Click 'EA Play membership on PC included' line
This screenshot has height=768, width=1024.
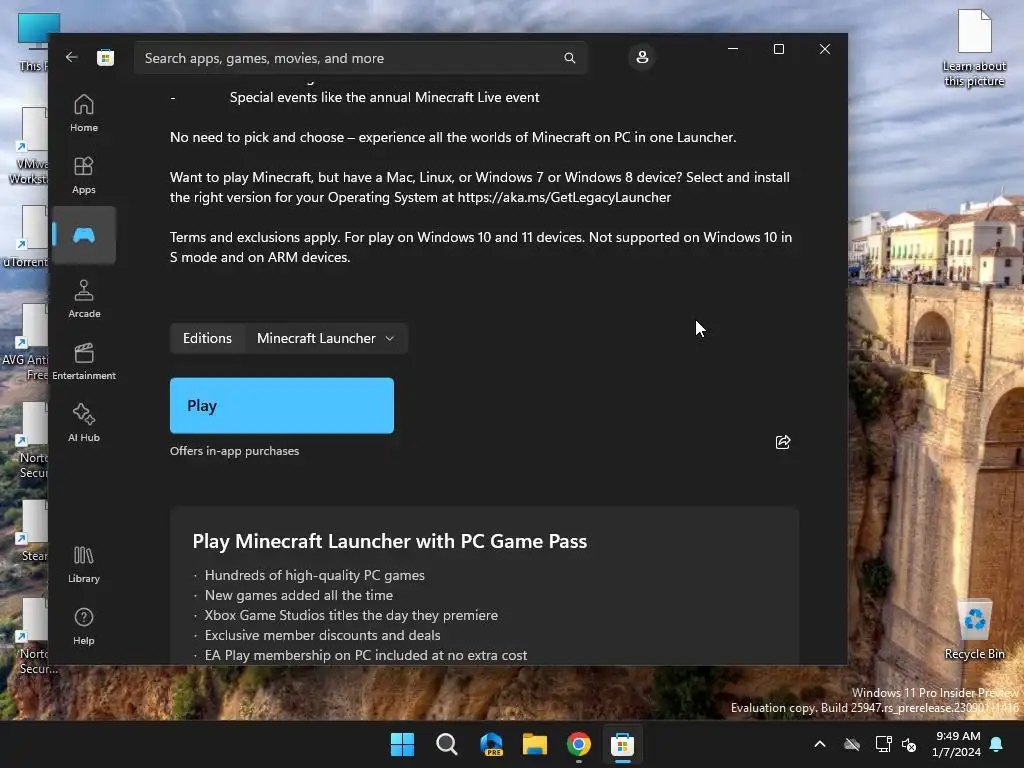point(366,655)
